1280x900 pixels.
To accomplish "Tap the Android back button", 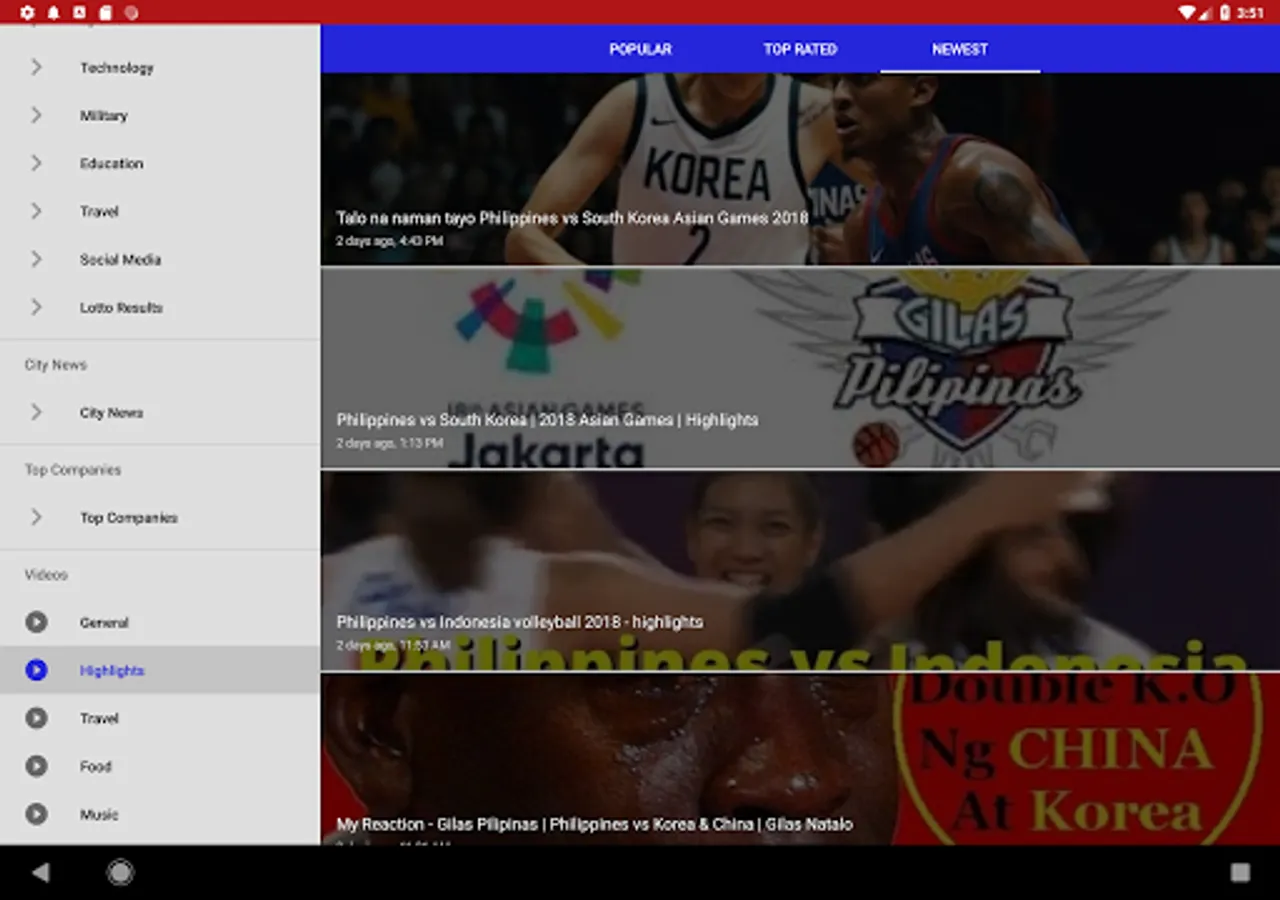I will 40,872.
